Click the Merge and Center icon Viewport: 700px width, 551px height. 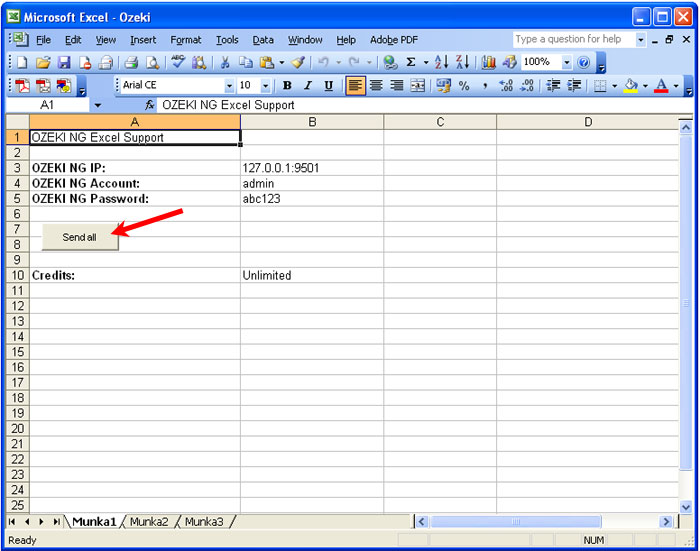[x=418, y=86]
